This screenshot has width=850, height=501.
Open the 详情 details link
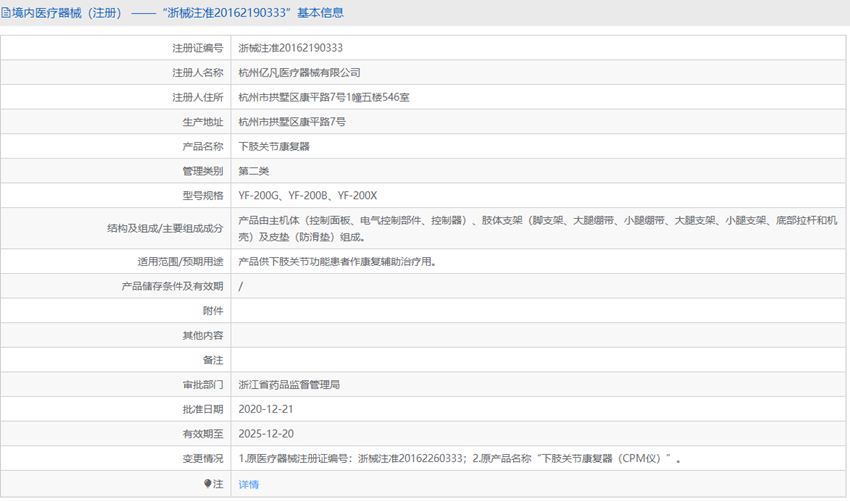[x=249, y=484]
